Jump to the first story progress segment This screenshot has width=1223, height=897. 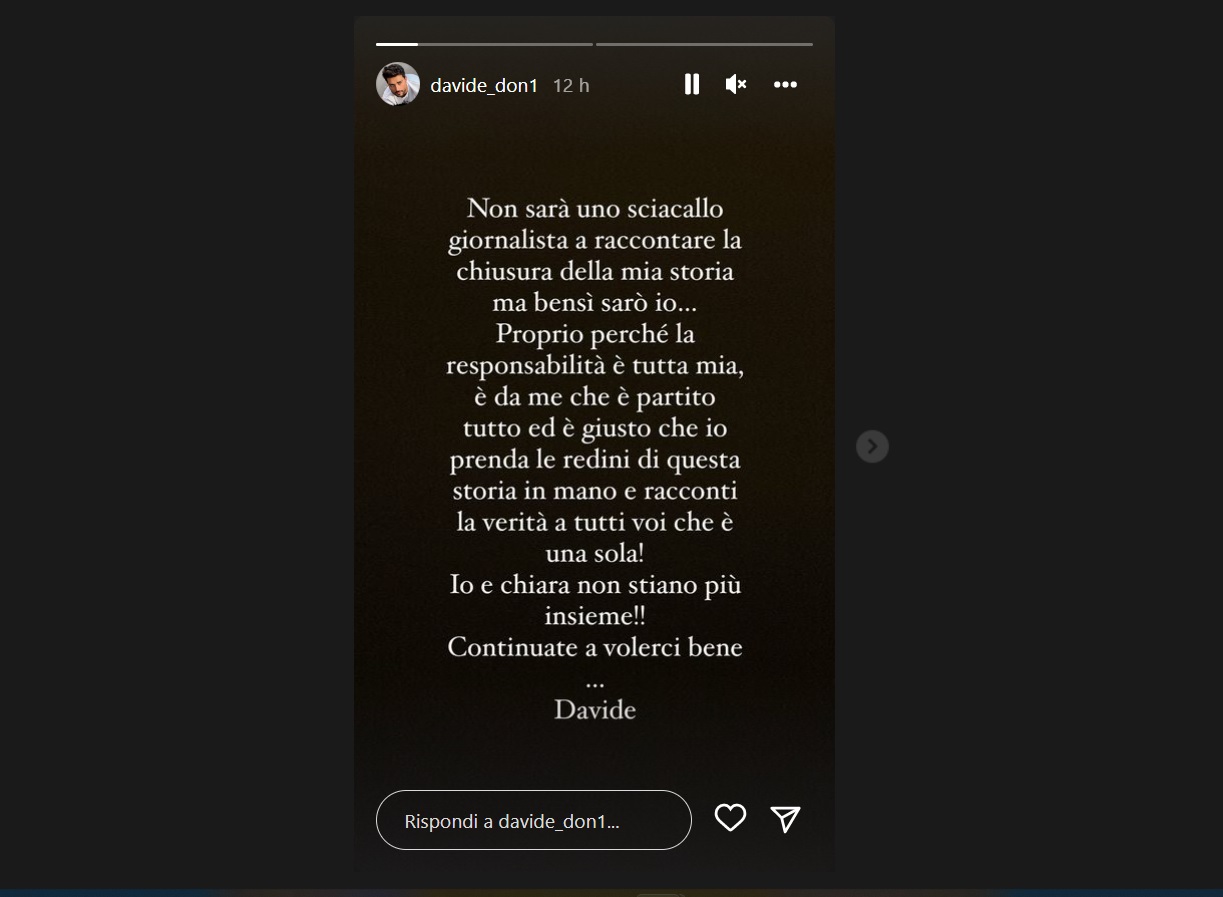tap(484, 44)
